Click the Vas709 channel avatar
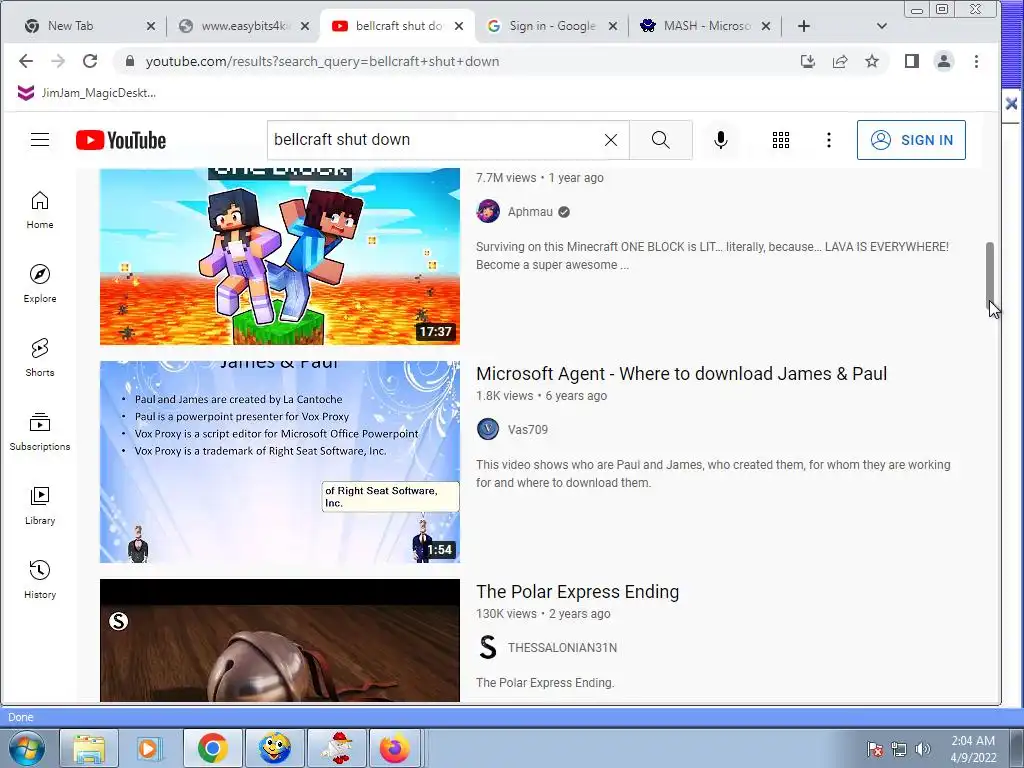The image size is (1024, 768). (x=488, y=430)
